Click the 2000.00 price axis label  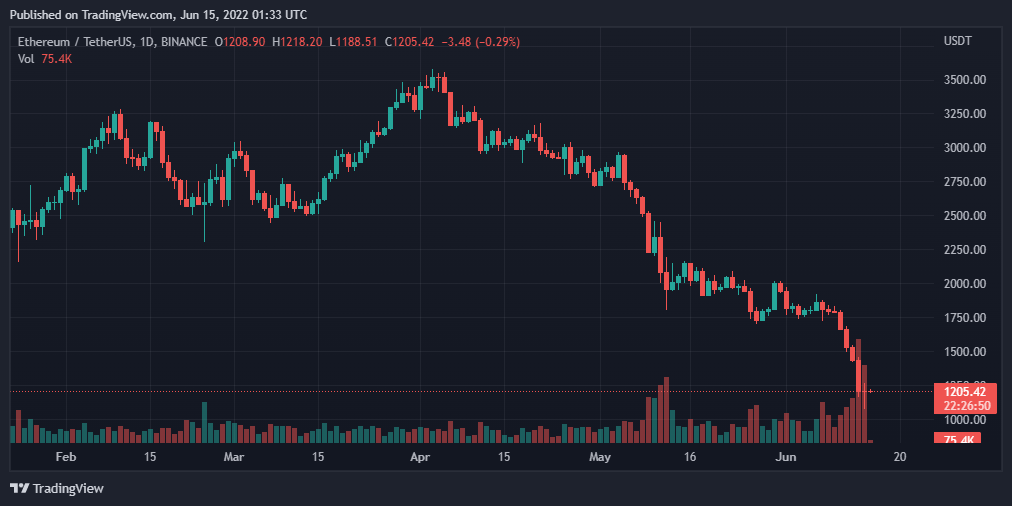point(964,284)
